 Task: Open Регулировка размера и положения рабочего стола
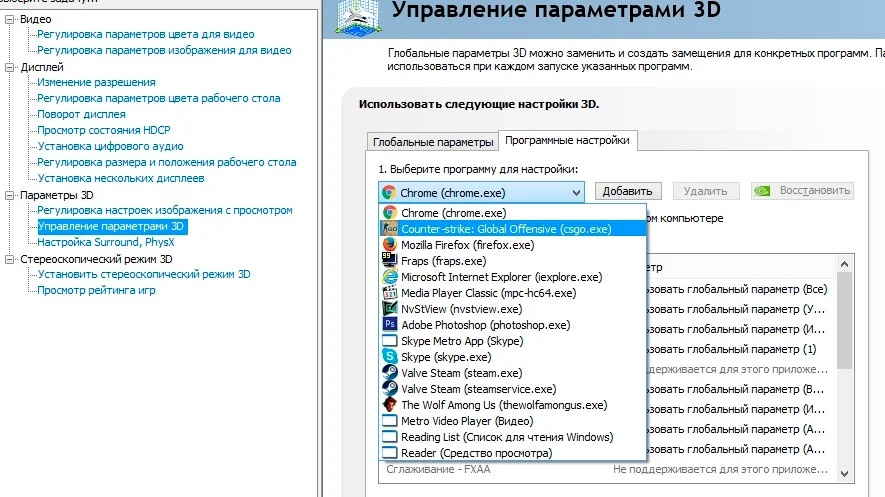(x=167, y=162)
